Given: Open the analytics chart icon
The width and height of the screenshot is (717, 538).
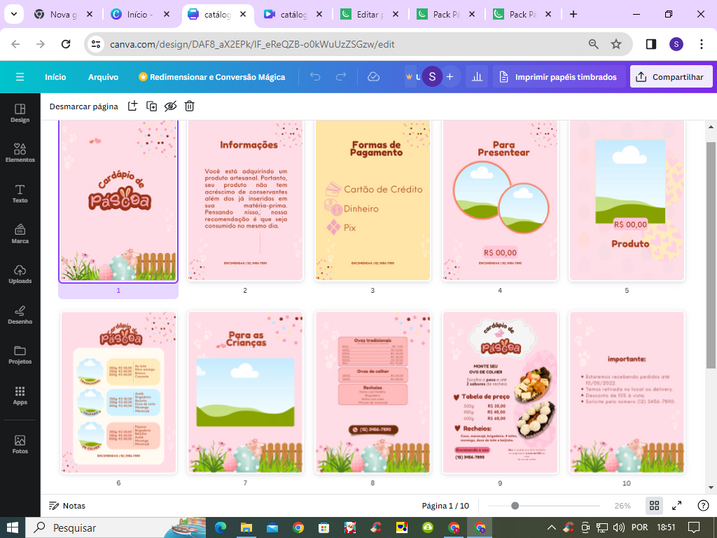Looking at the screenshot, I should [x=477, y=77].
